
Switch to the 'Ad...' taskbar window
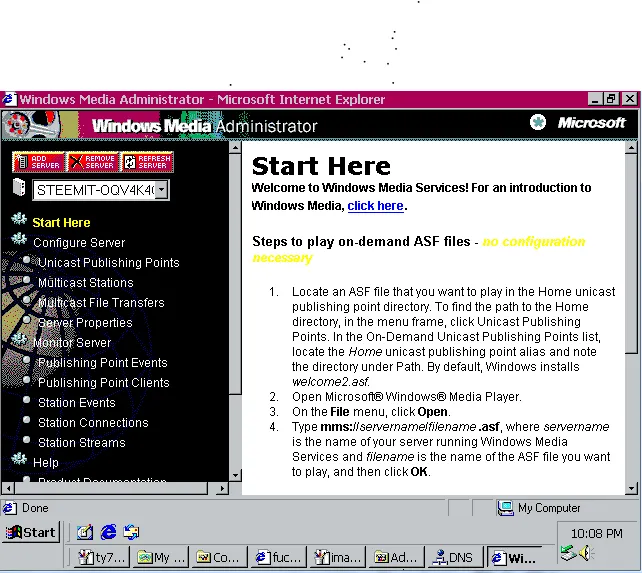(x=398, y=557)
